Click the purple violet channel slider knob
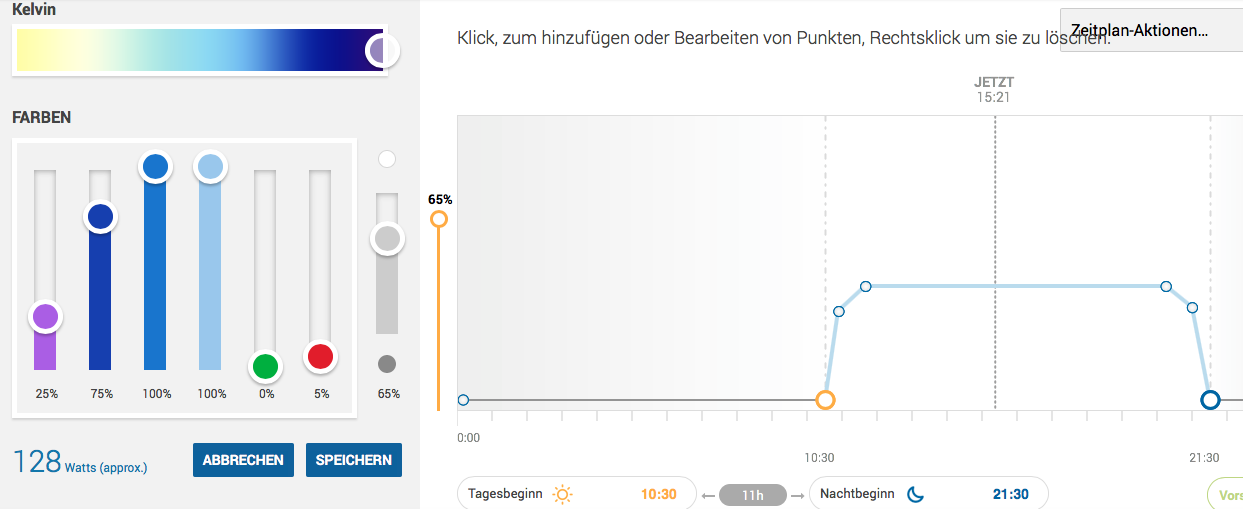1243x509 pixels. [x=45, y=317]
